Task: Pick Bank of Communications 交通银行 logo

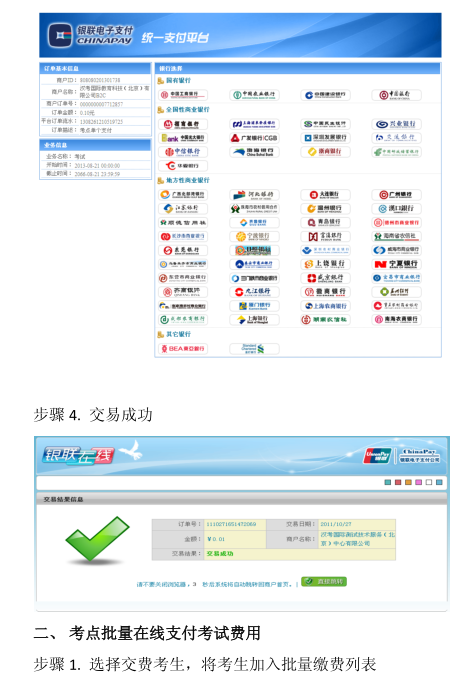Action: (x=396, y=138)
